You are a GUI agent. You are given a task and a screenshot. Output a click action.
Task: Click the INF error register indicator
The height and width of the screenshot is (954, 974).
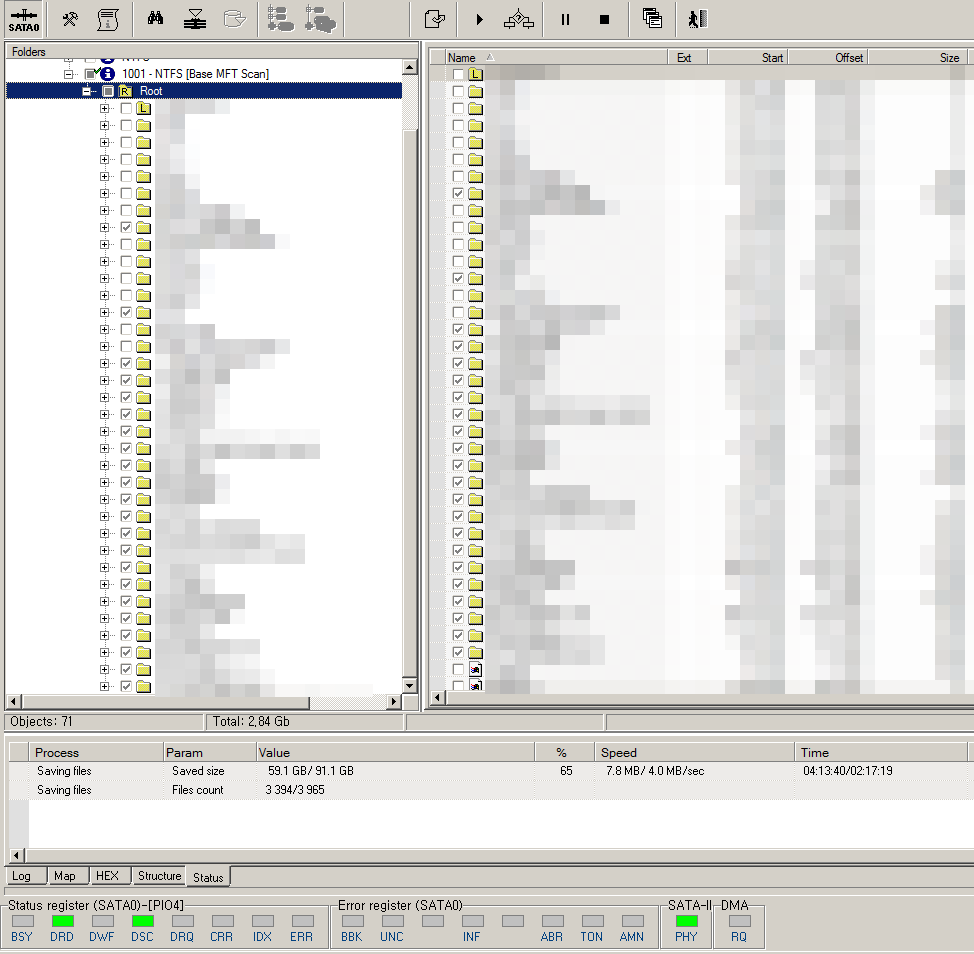coord(473,921)
